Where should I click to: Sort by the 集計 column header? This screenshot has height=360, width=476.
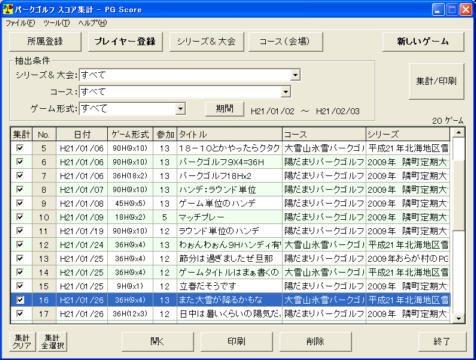[x=22, y=134]
